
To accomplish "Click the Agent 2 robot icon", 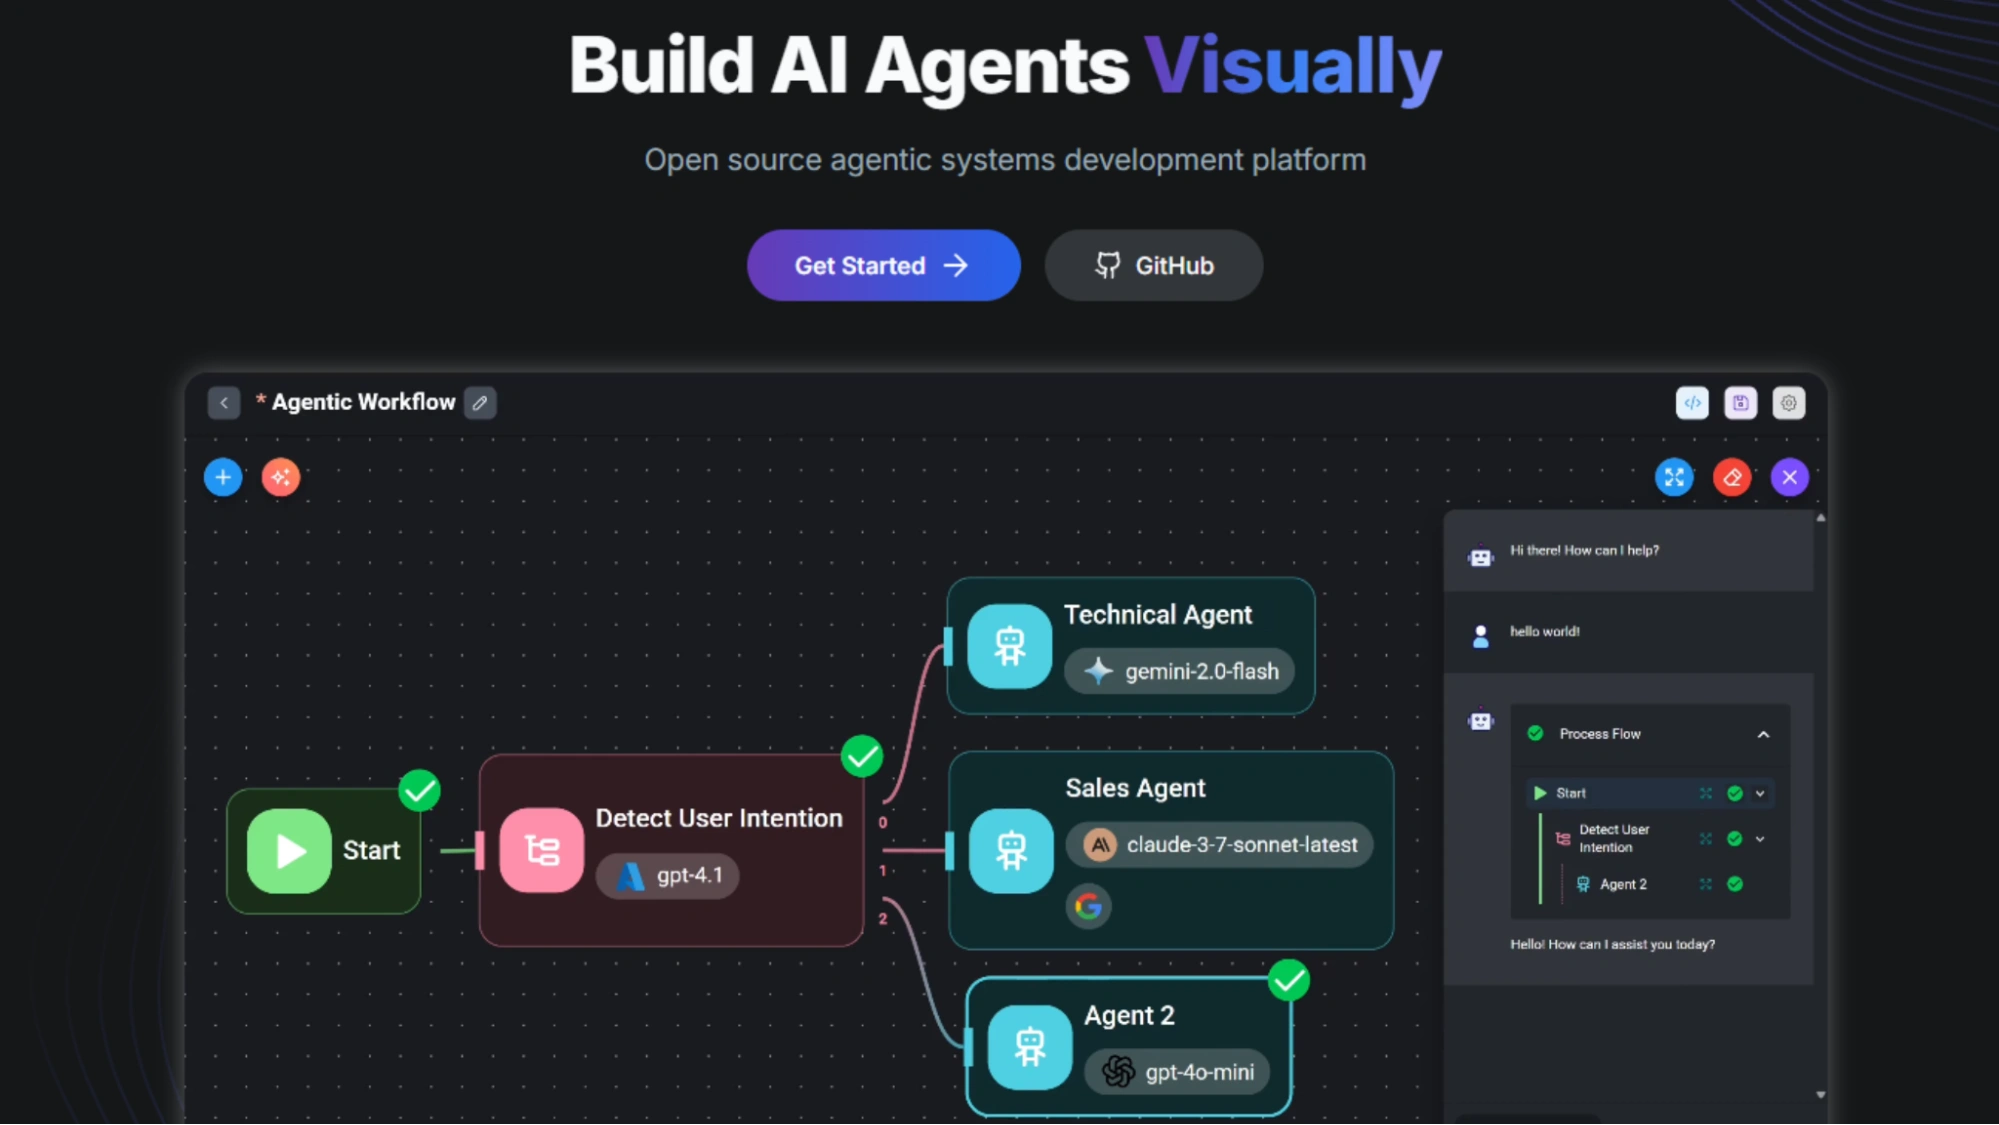I will click(x=1030, y=1047).
